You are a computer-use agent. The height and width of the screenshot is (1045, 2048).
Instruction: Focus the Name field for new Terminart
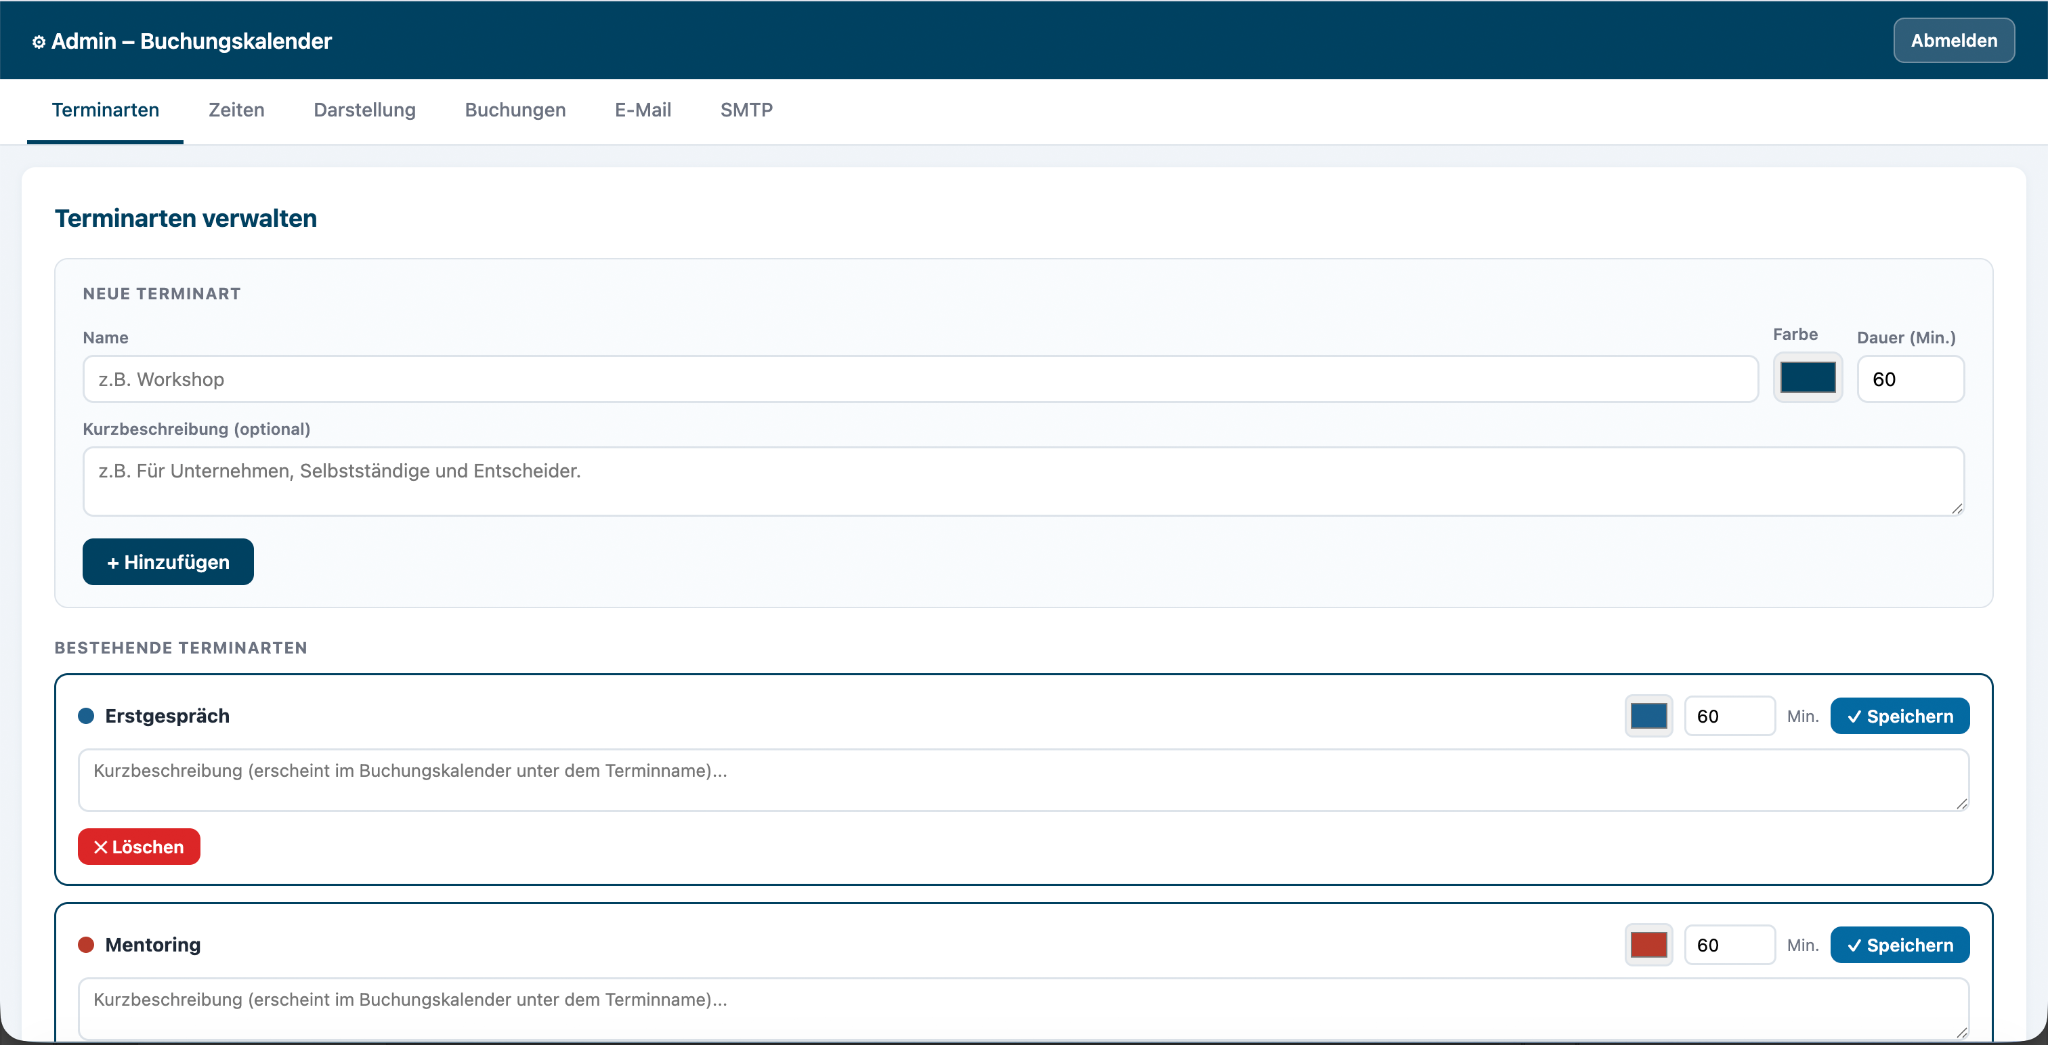[920, 379]
